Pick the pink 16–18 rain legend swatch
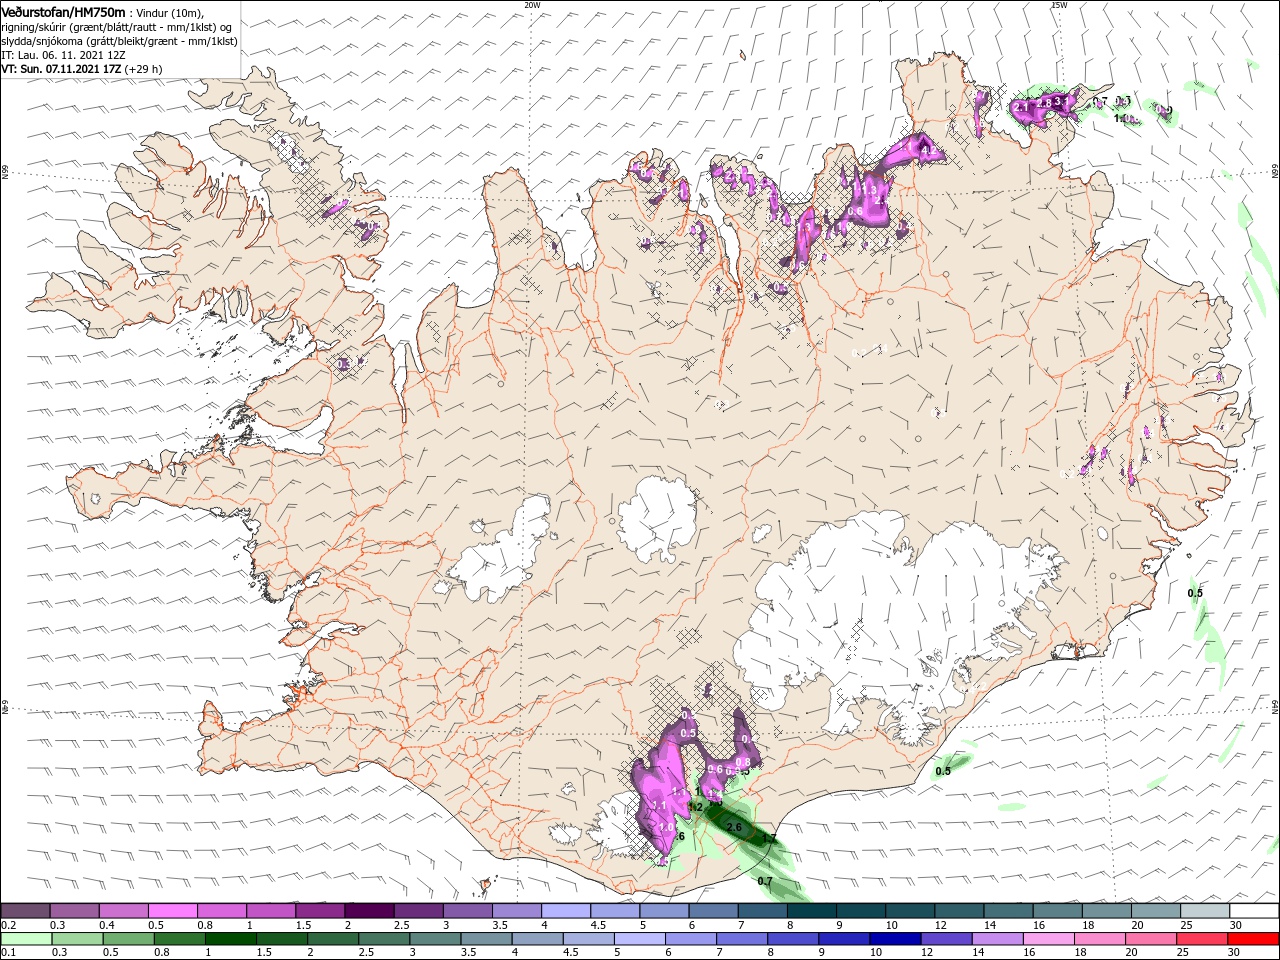This screenshot has height=960, width=1280. click(x=1048, y=939)
